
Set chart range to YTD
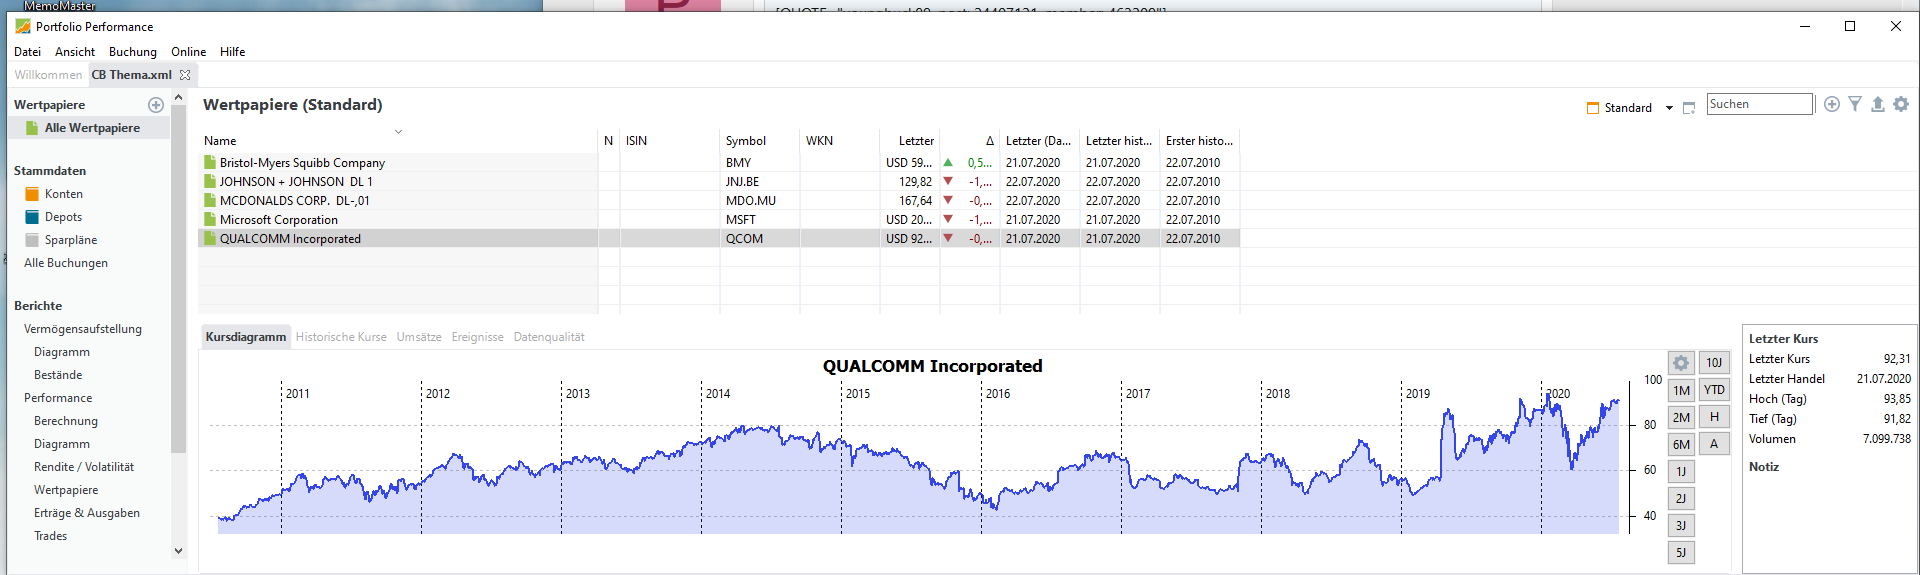(x=1714, y=390)
